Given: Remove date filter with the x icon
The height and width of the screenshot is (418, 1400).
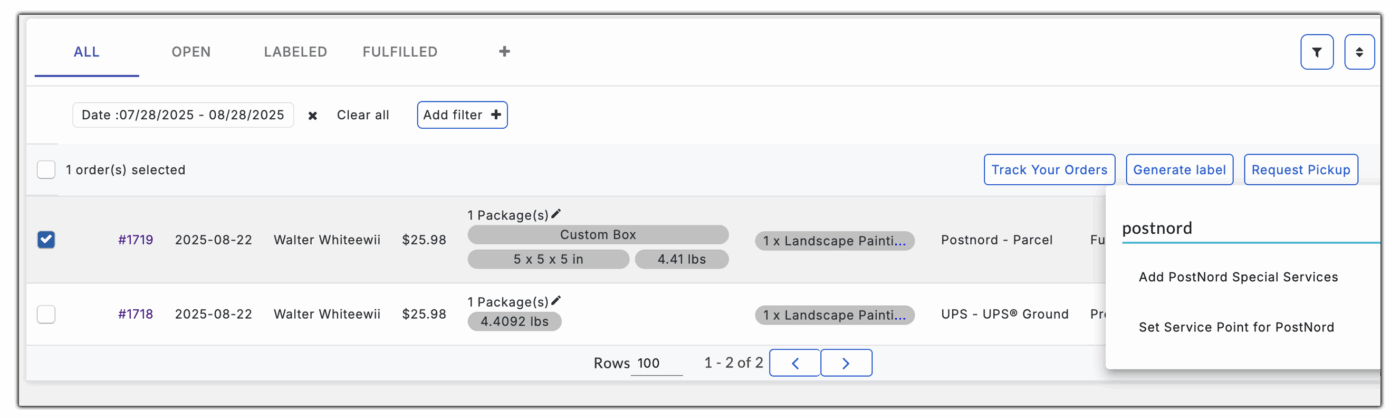Looking at the screenshot, I should tap(312, 116).
